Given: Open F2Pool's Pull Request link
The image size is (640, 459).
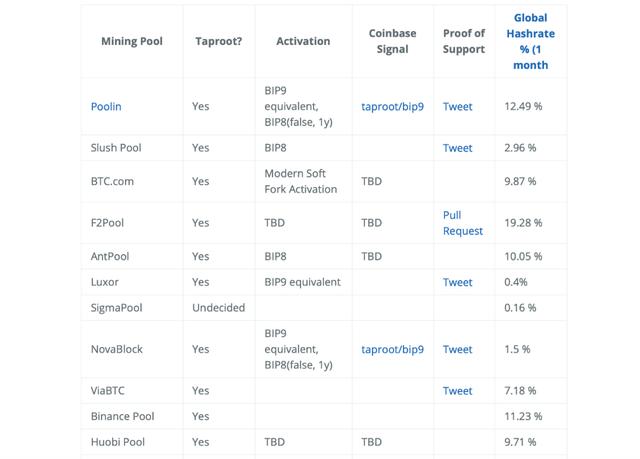Looking at the screenshot, I should [x=462, y=223].
